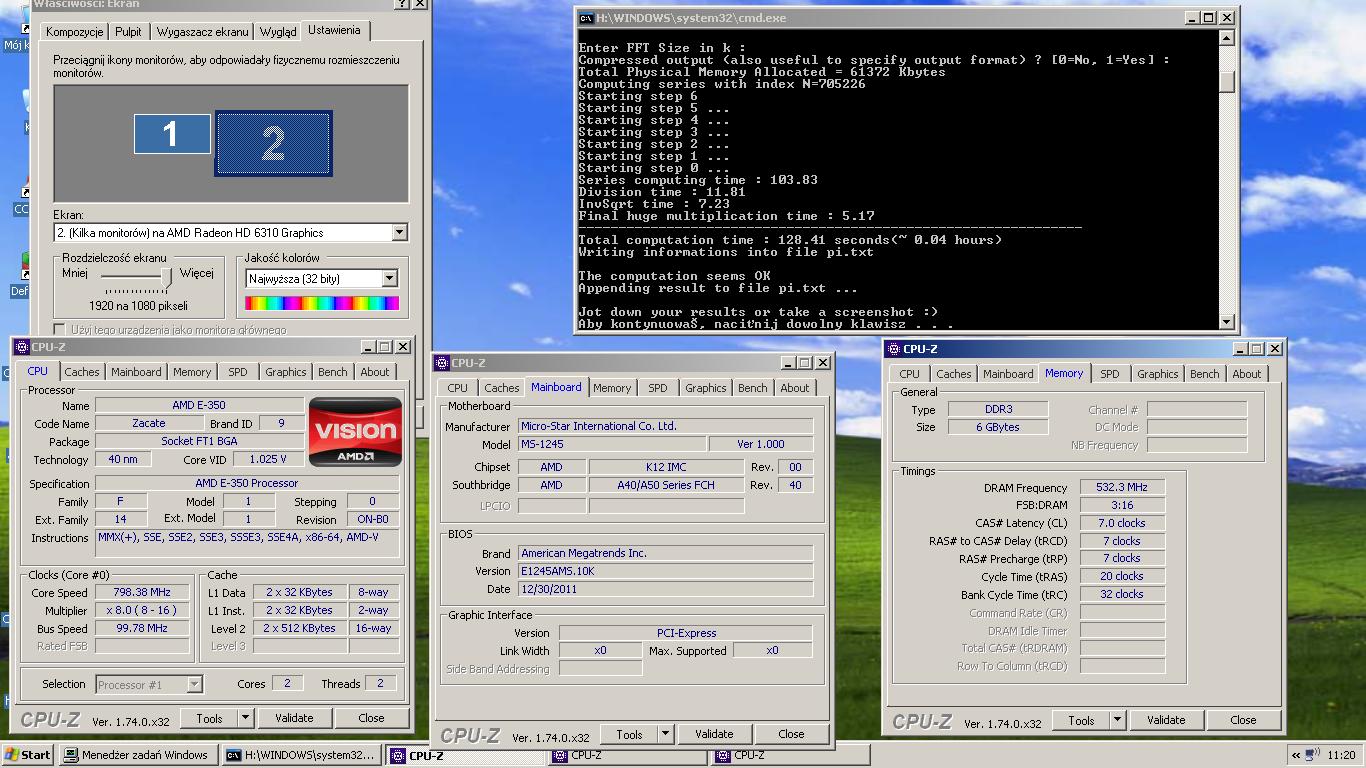The height and width of the screenshot is (768, 1366).
Task: Click Close button in middle CPU-Z window
Action: click(791, 734)
